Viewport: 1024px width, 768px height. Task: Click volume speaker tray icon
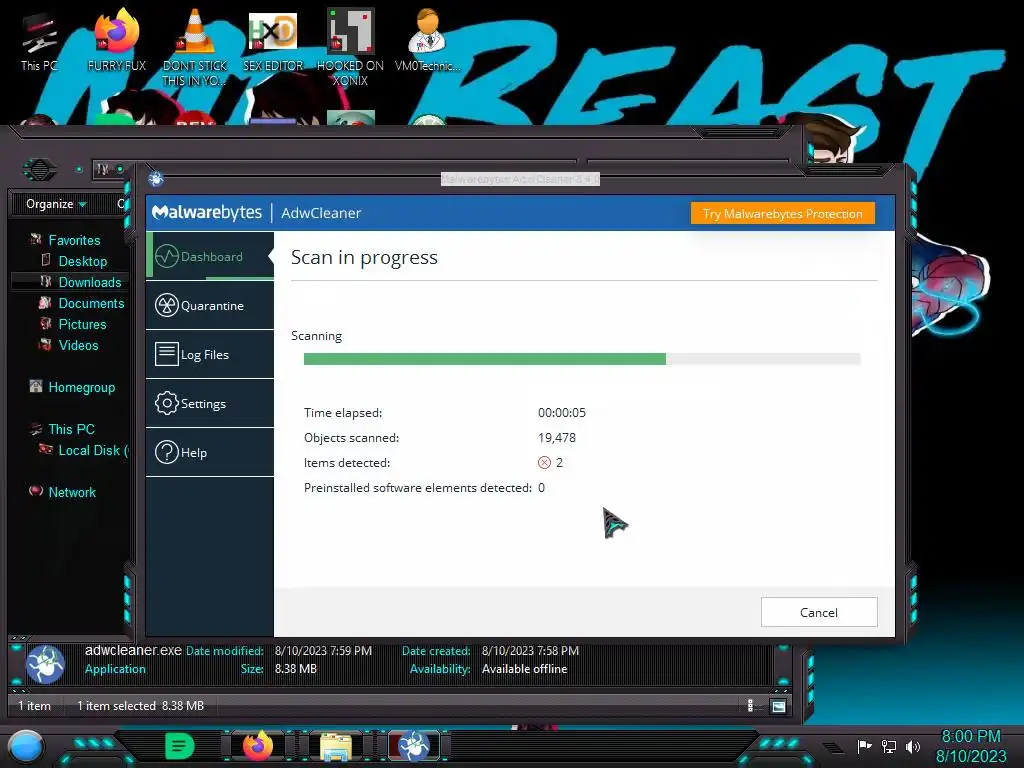[x=913, y=746]
